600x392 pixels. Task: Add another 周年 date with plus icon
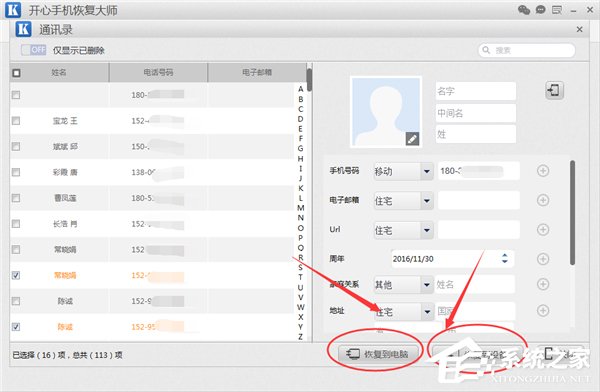543,259
